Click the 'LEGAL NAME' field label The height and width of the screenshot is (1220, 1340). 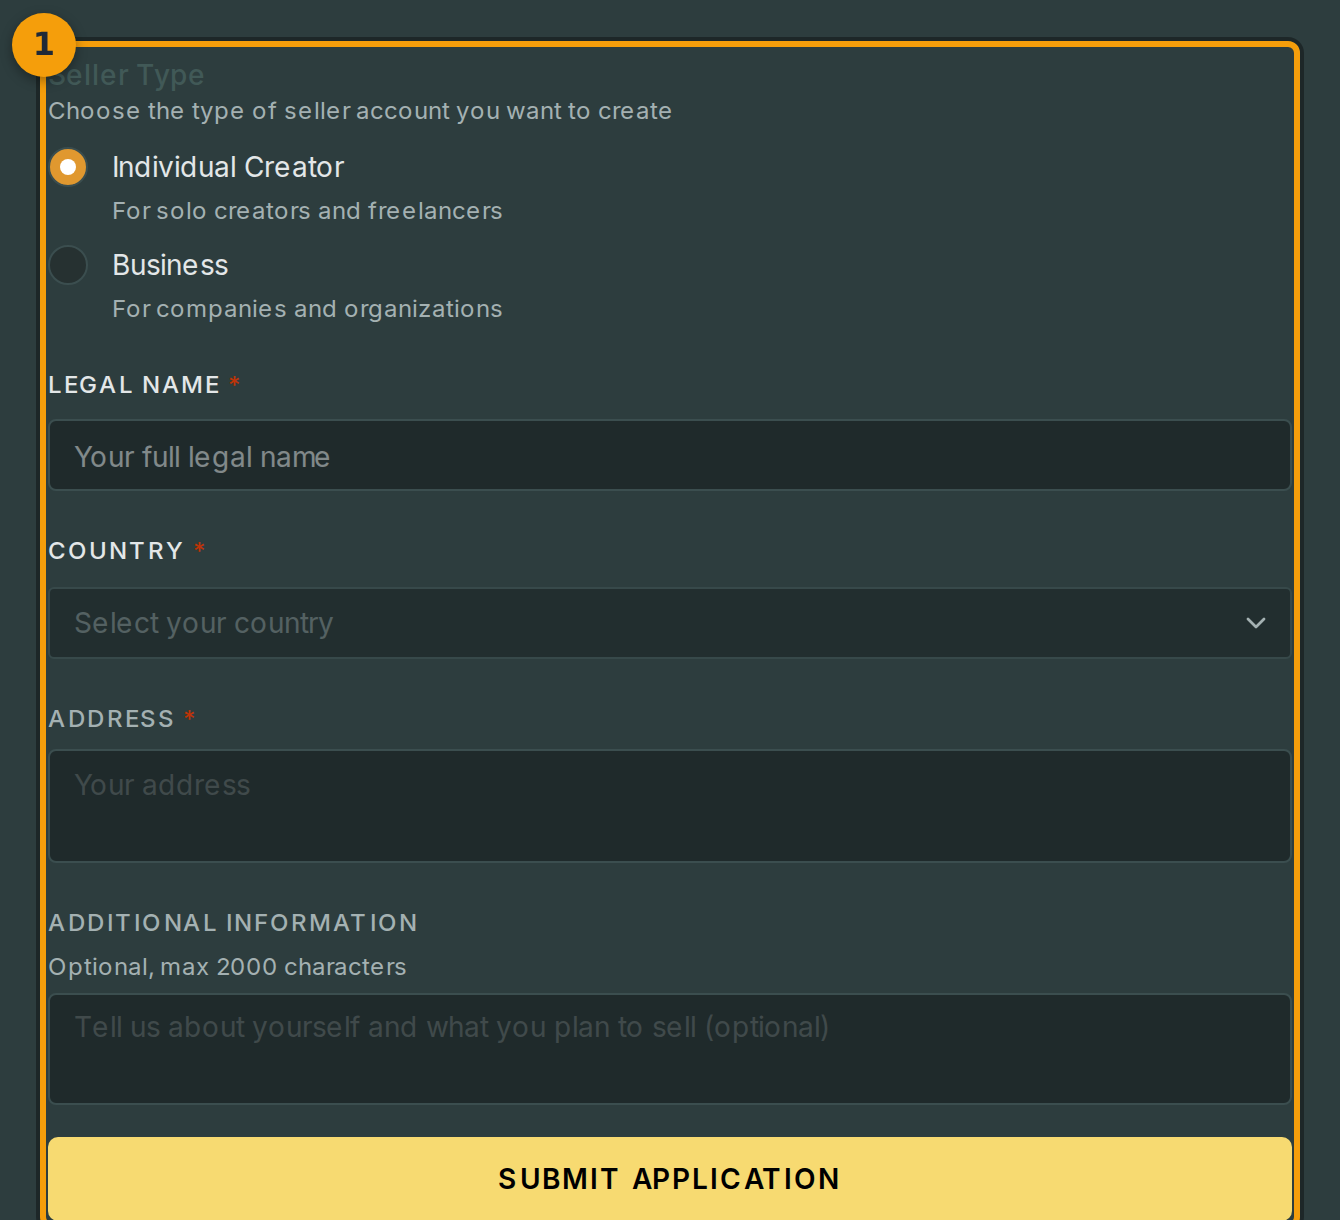[134, 385]
